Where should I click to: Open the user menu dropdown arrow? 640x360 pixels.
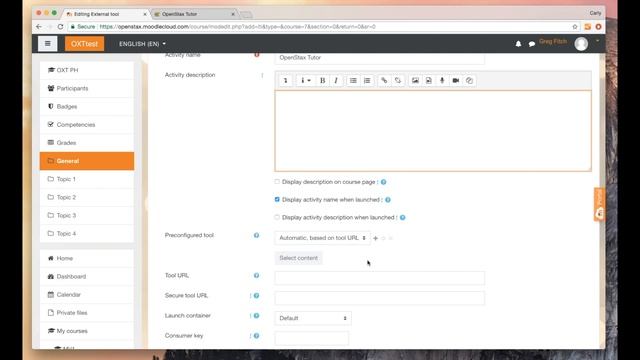598,41
